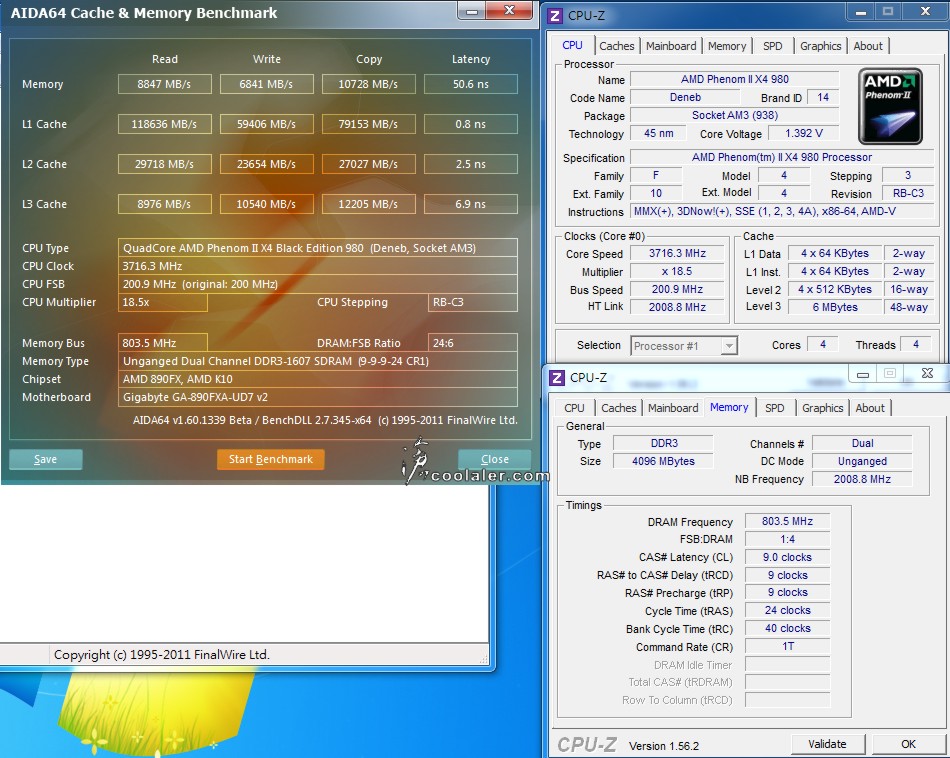Click OK in the CPU-Z Memory window
This screenshot has width=950, height=758.
tap(908, 744)
